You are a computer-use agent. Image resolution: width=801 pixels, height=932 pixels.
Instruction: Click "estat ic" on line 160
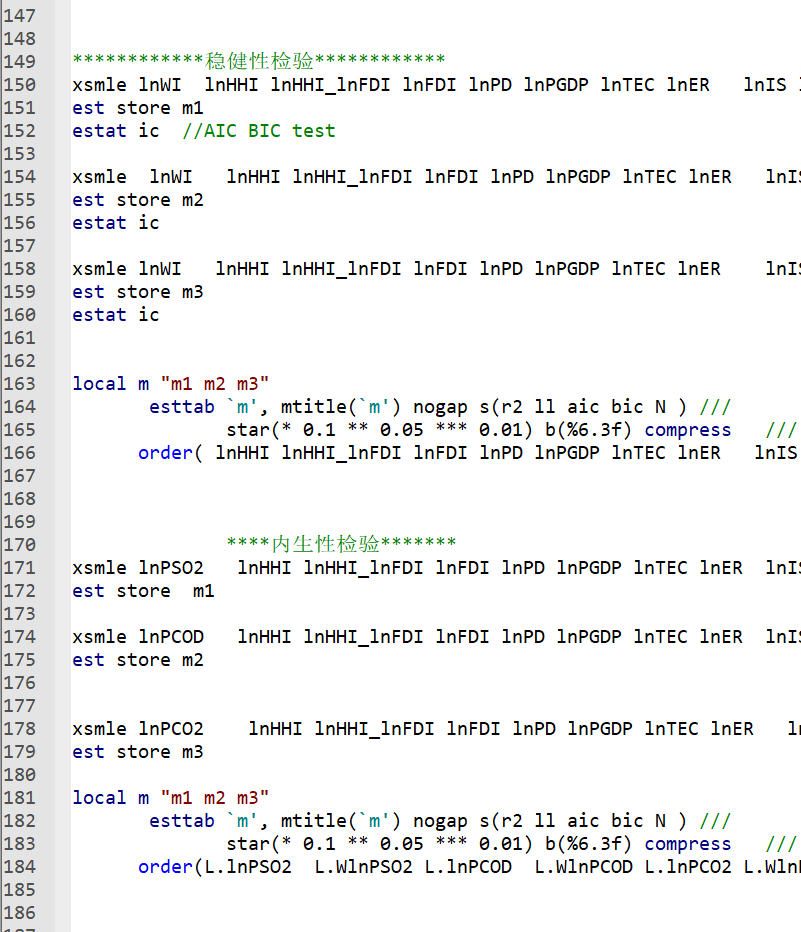116,315
